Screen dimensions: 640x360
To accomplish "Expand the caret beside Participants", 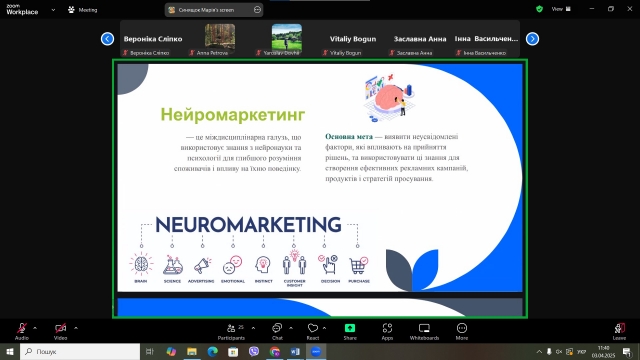I will point(253,328).
